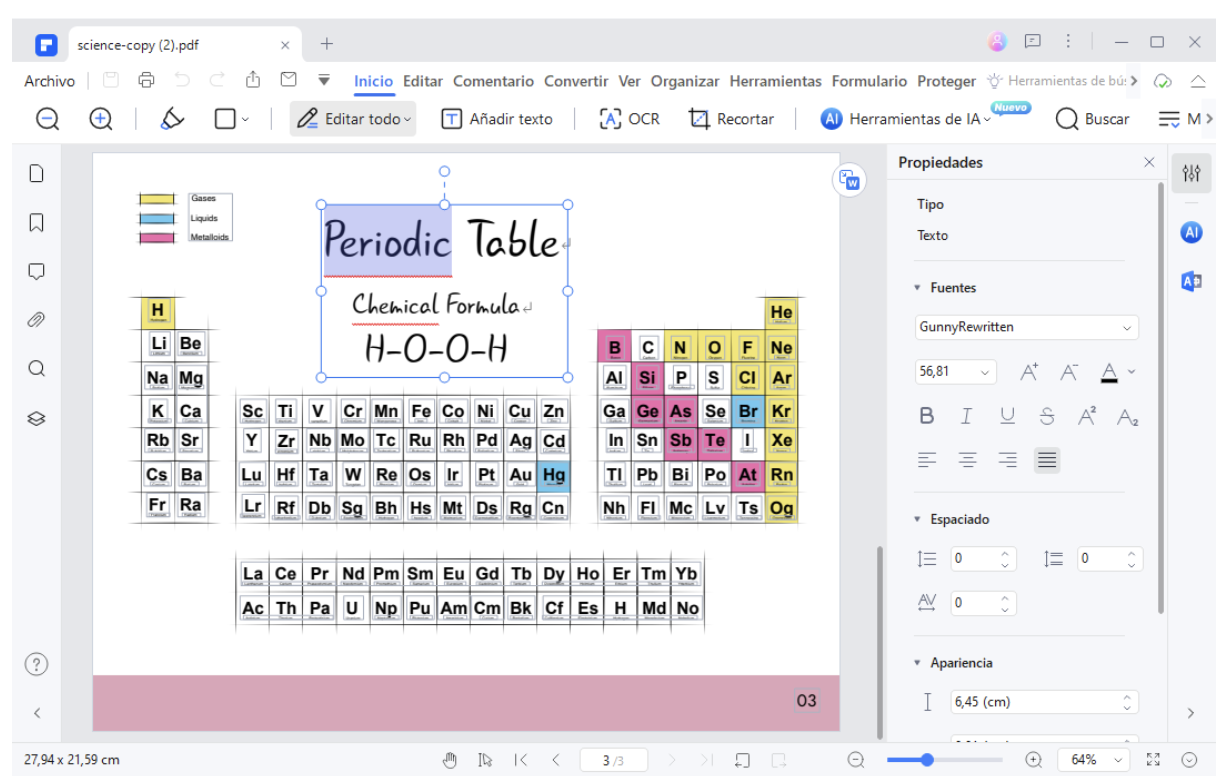Click the email envelope icon
Viewport: 1230px width, 776px height.
pos(288,81)
